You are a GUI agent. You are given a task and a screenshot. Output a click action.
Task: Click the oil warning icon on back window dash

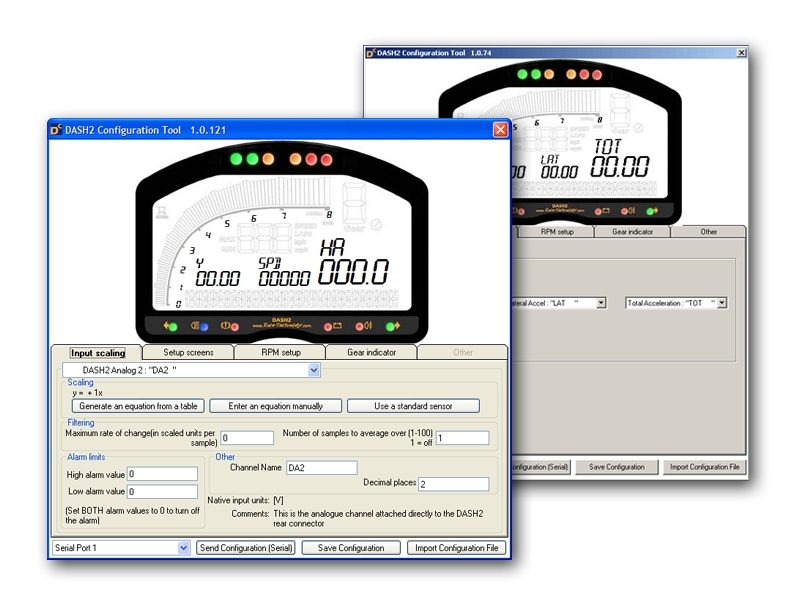click(628, 211)
